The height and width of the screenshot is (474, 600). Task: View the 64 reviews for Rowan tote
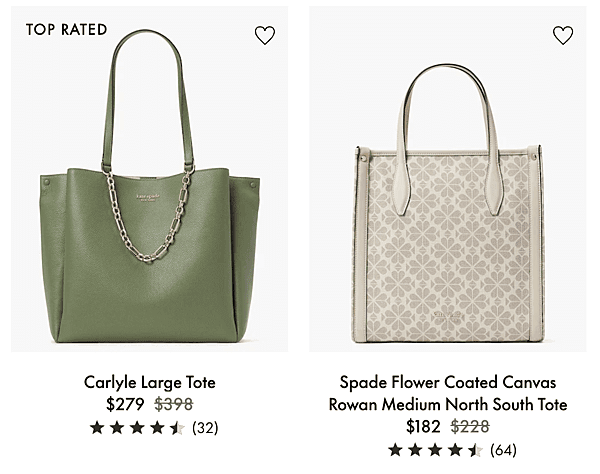tap(503, 450)
